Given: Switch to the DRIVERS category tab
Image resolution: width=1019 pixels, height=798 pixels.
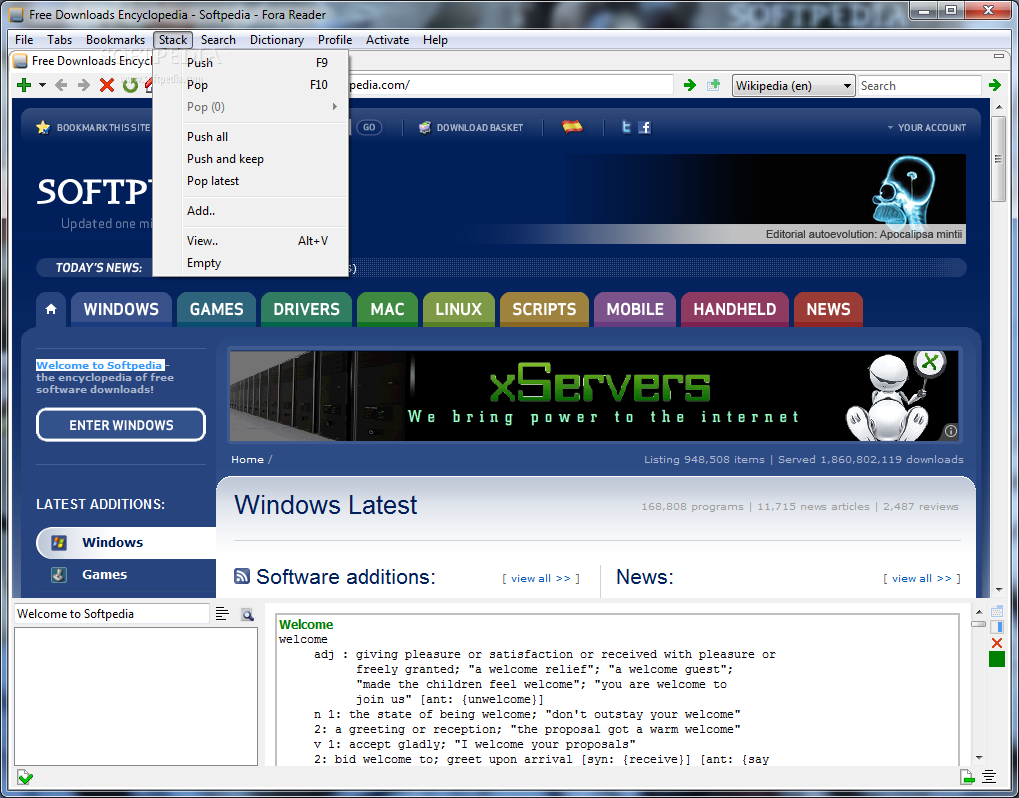Looking at the screenshot, I should [306, 309].
